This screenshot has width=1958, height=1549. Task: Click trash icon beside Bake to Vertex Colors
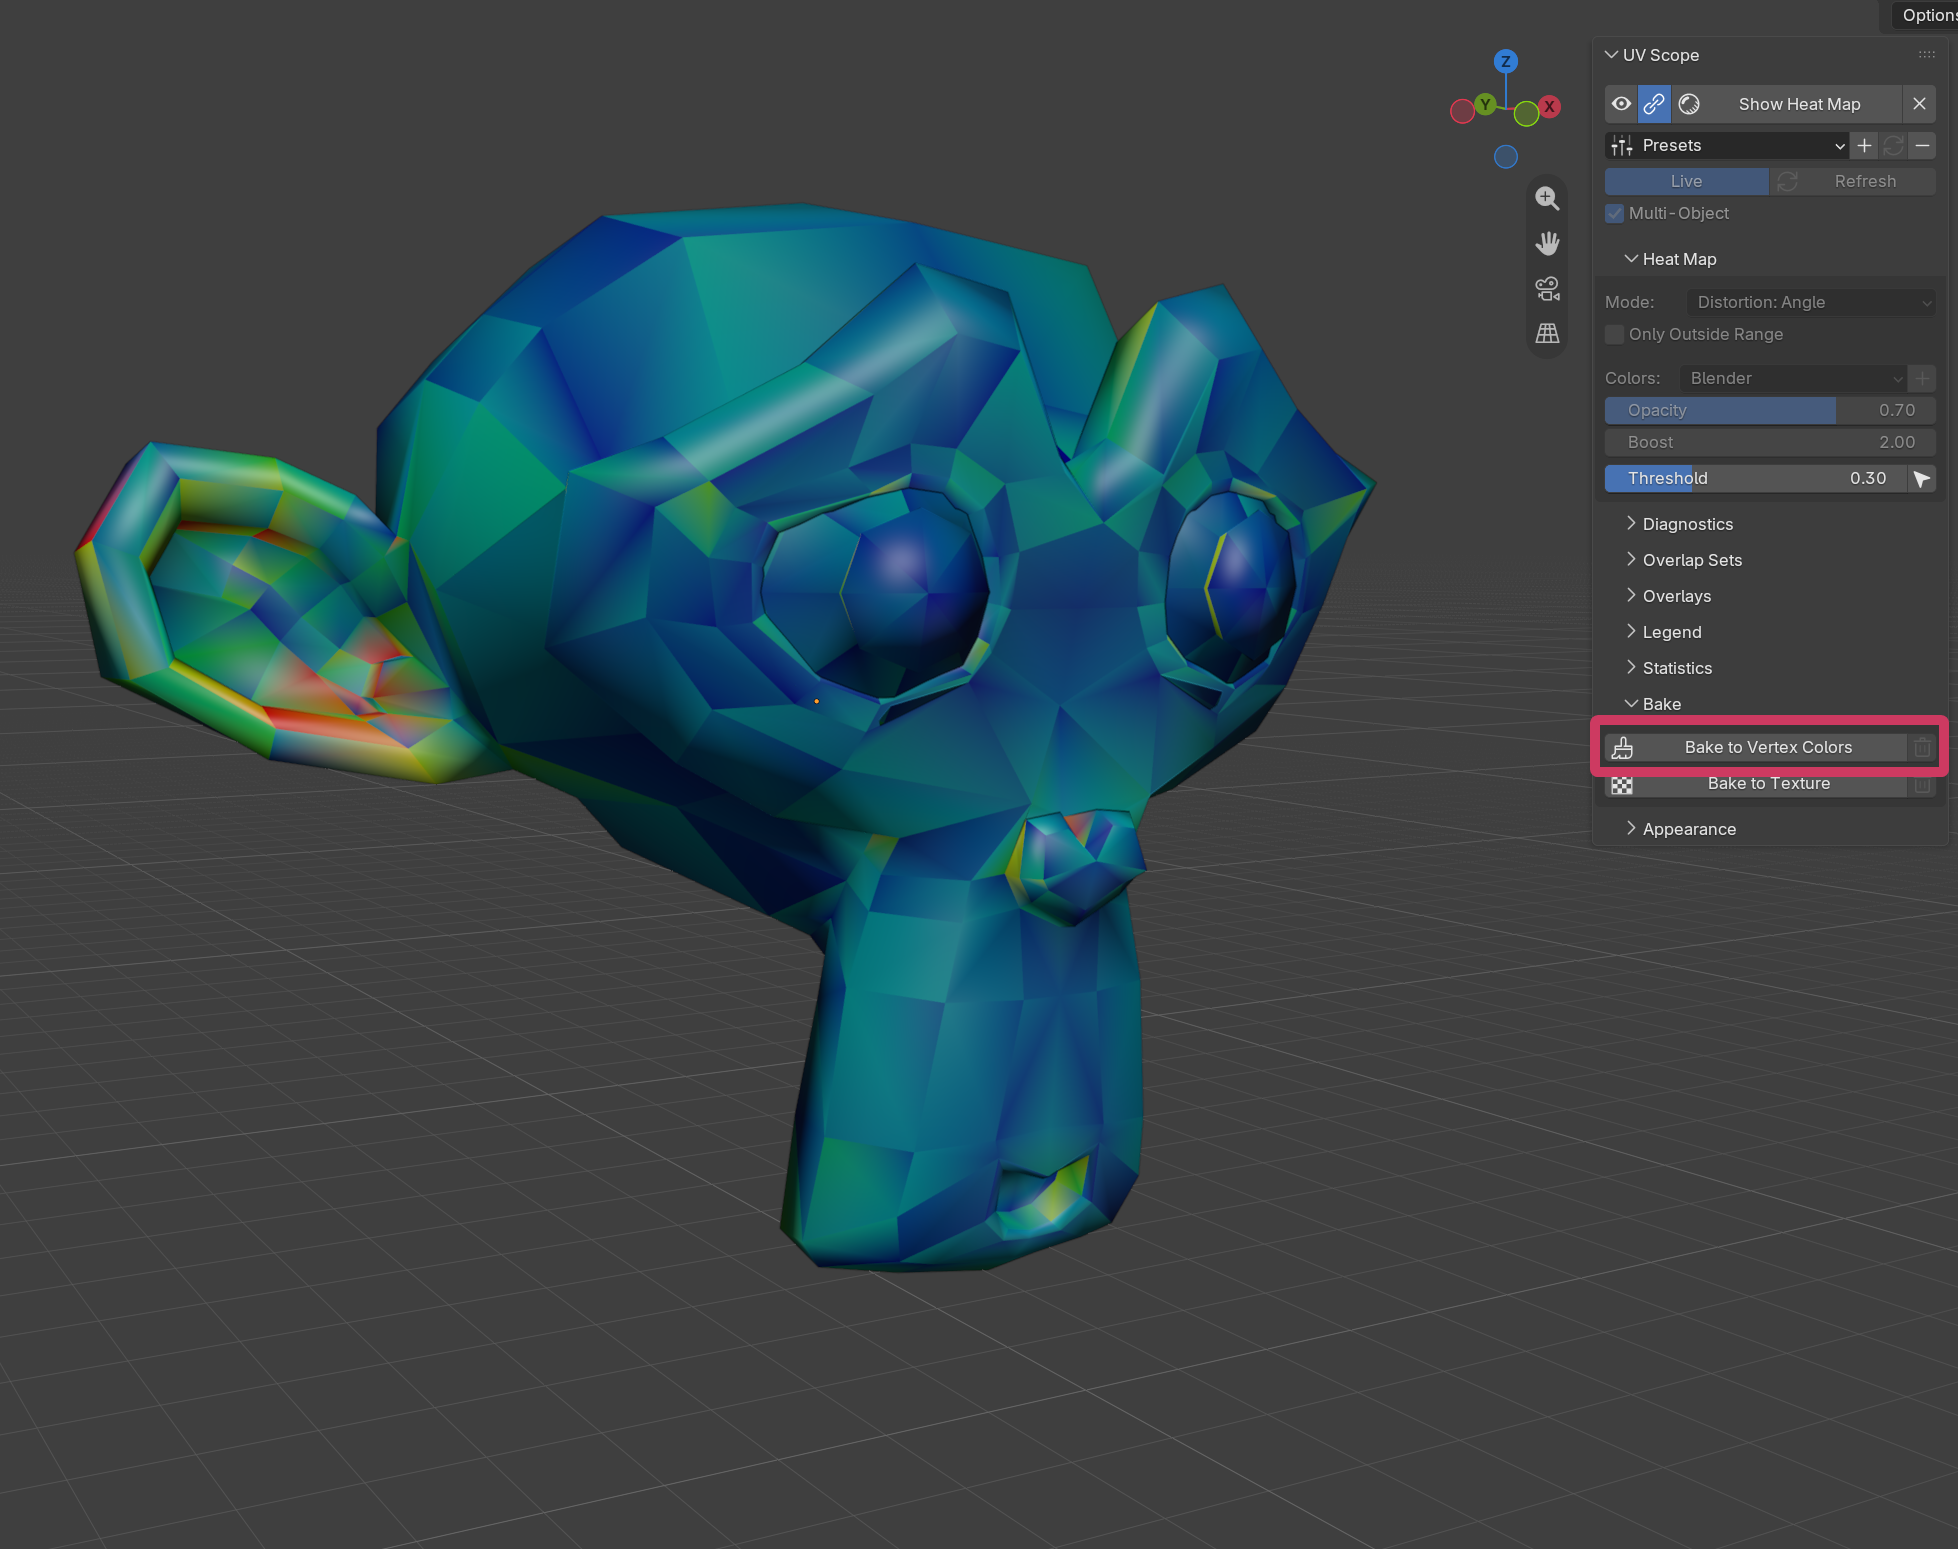point(1922,747)
